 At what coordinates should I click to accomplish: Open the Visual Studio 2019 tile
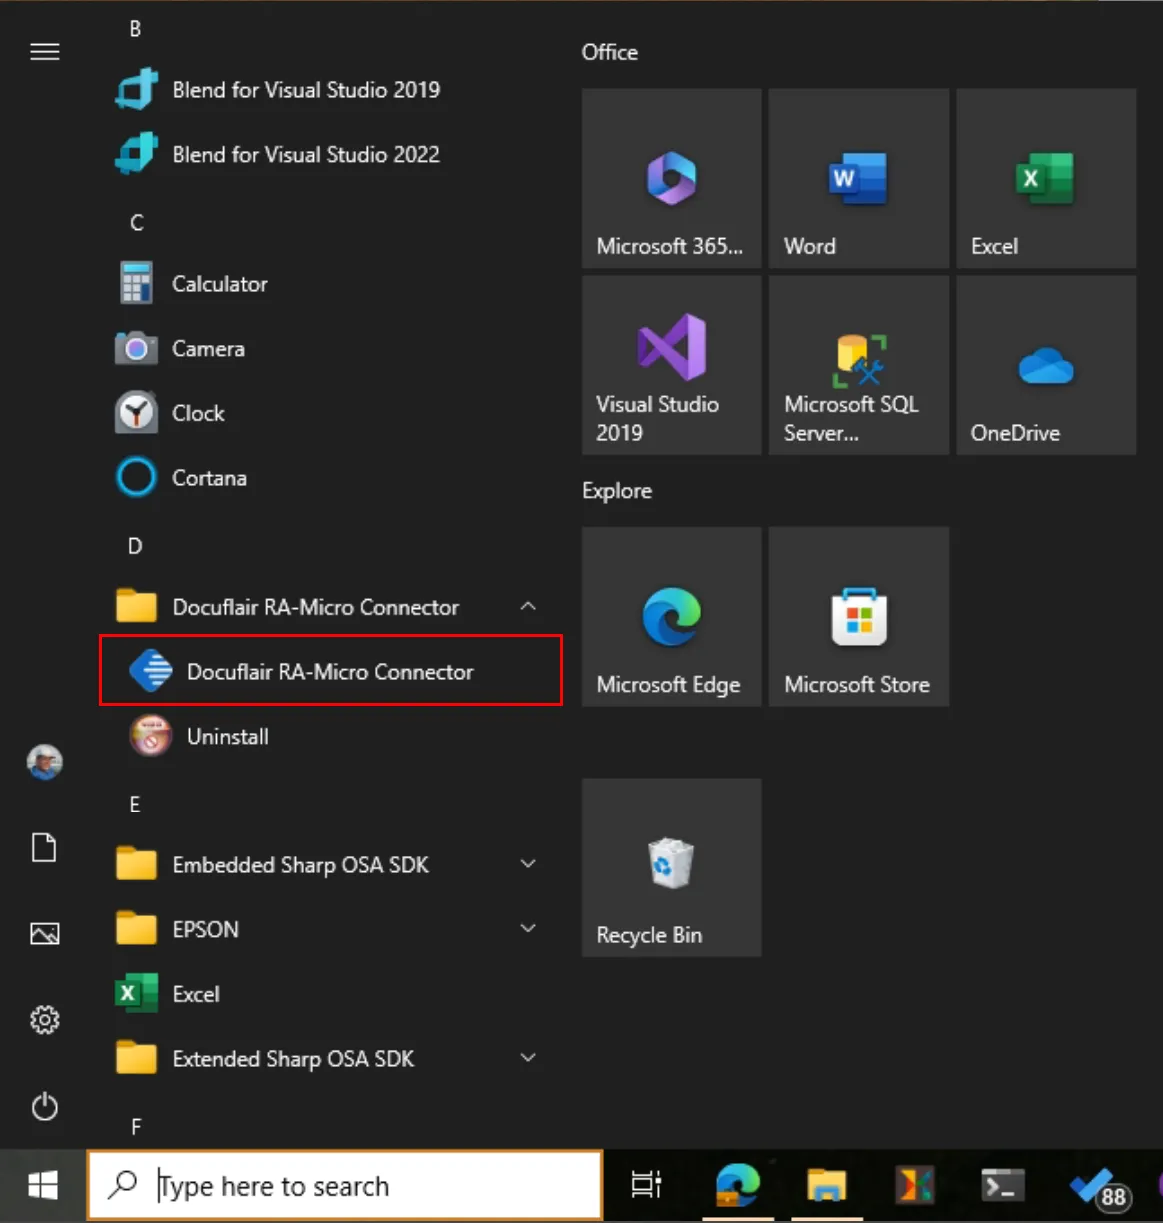tap(671, 366)
